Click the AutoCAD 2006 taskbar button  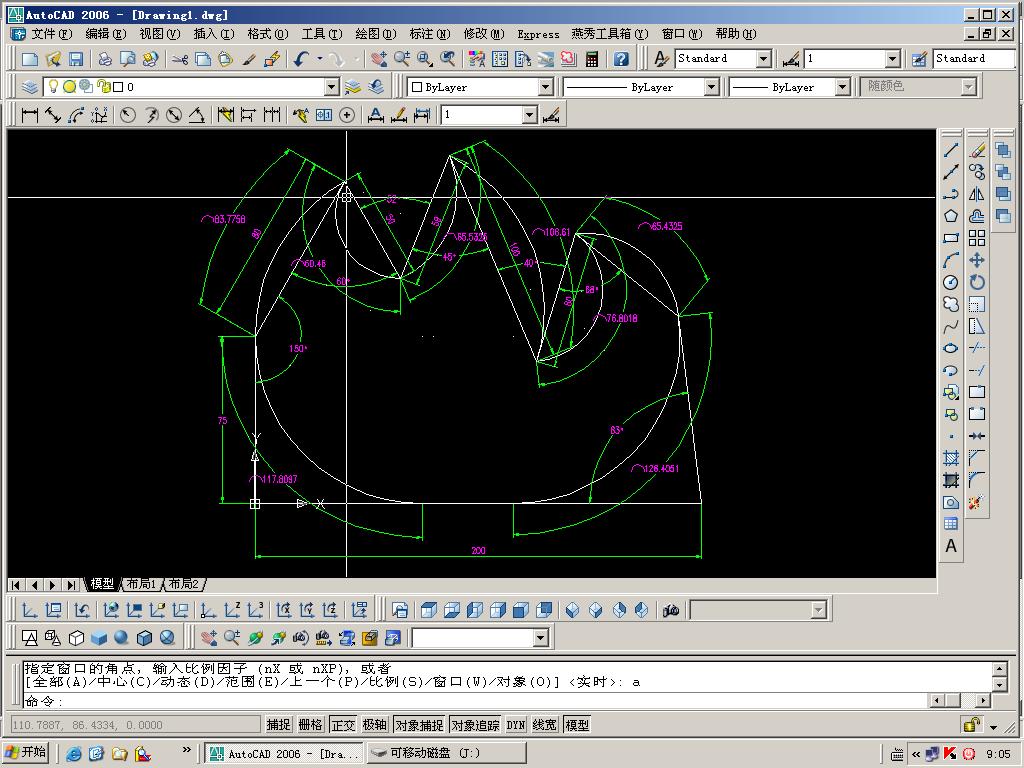pos(283,753)
